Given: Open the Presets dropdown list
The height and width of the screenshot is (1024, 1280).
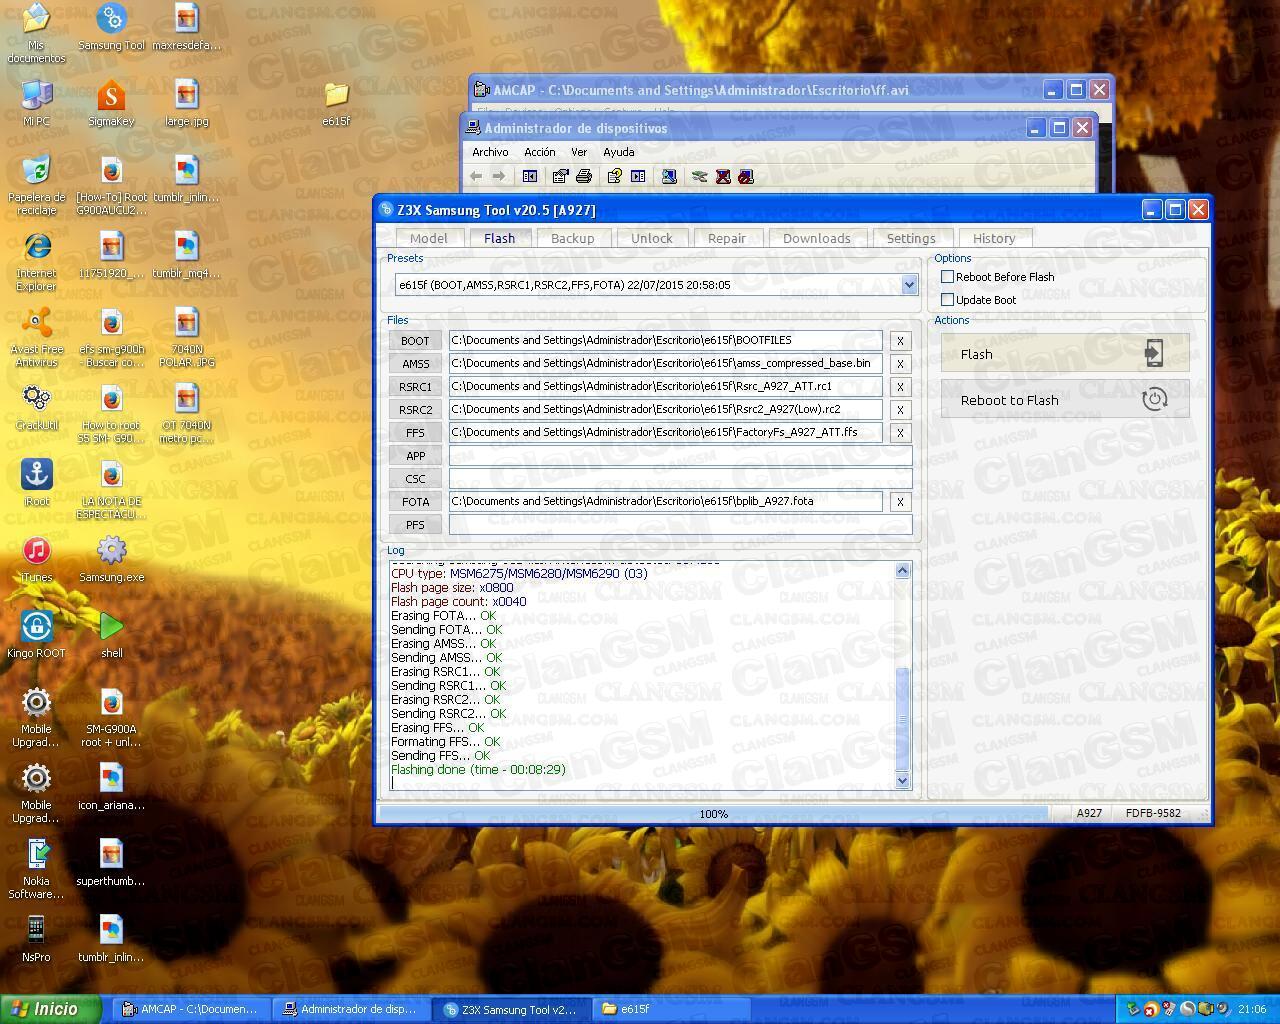Looking at the screenshot, I should click(909, 285).
